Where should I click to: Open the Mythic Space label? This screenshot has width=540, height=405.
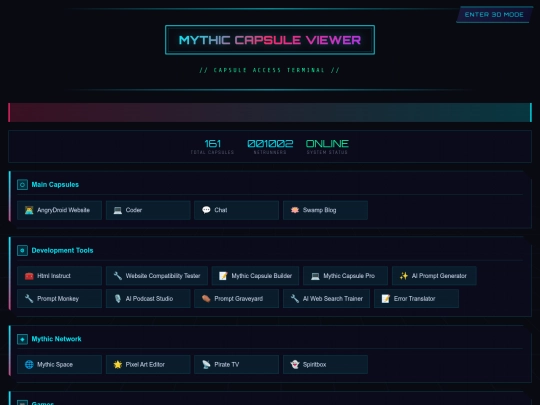point(55,364)
